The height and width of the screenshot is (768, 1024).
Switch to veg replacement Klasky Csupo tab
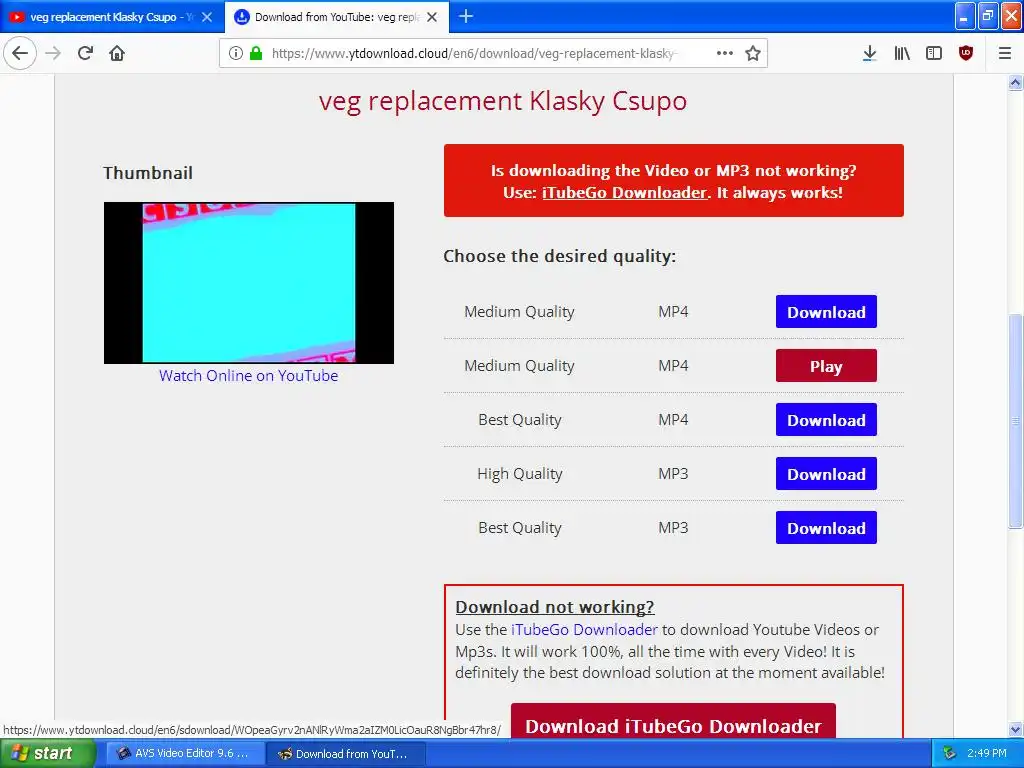[112, 17]
